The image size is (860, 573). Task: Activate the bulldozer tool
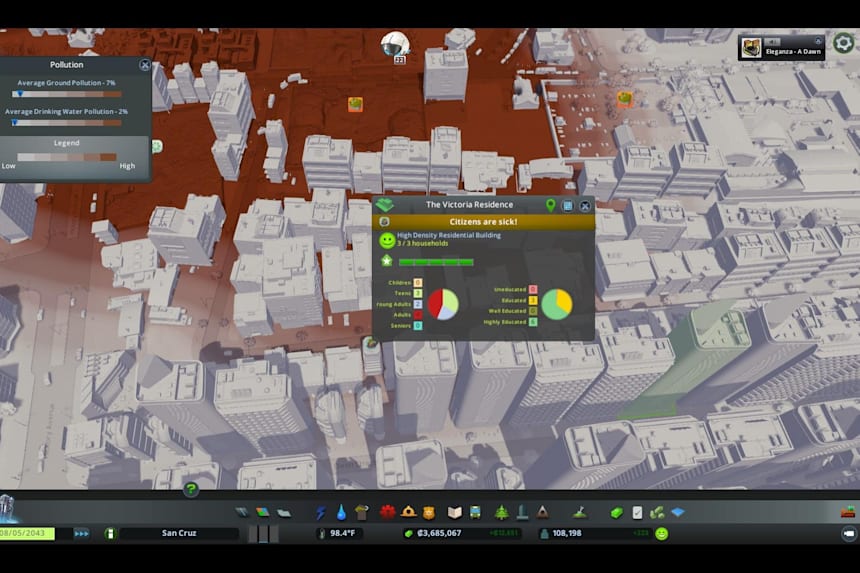point(848,512)
